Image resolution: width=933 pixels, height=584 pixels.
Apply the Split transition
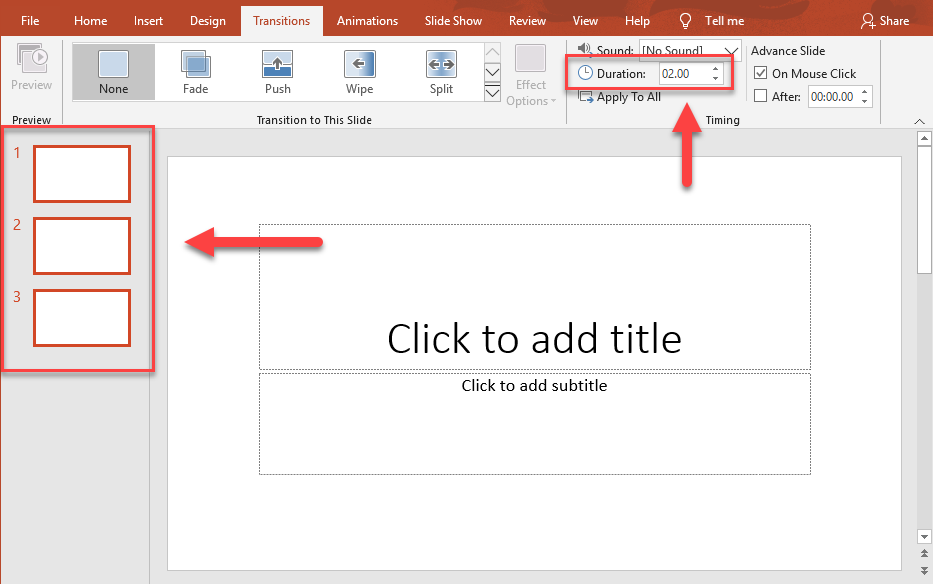(x=442, y=71)
